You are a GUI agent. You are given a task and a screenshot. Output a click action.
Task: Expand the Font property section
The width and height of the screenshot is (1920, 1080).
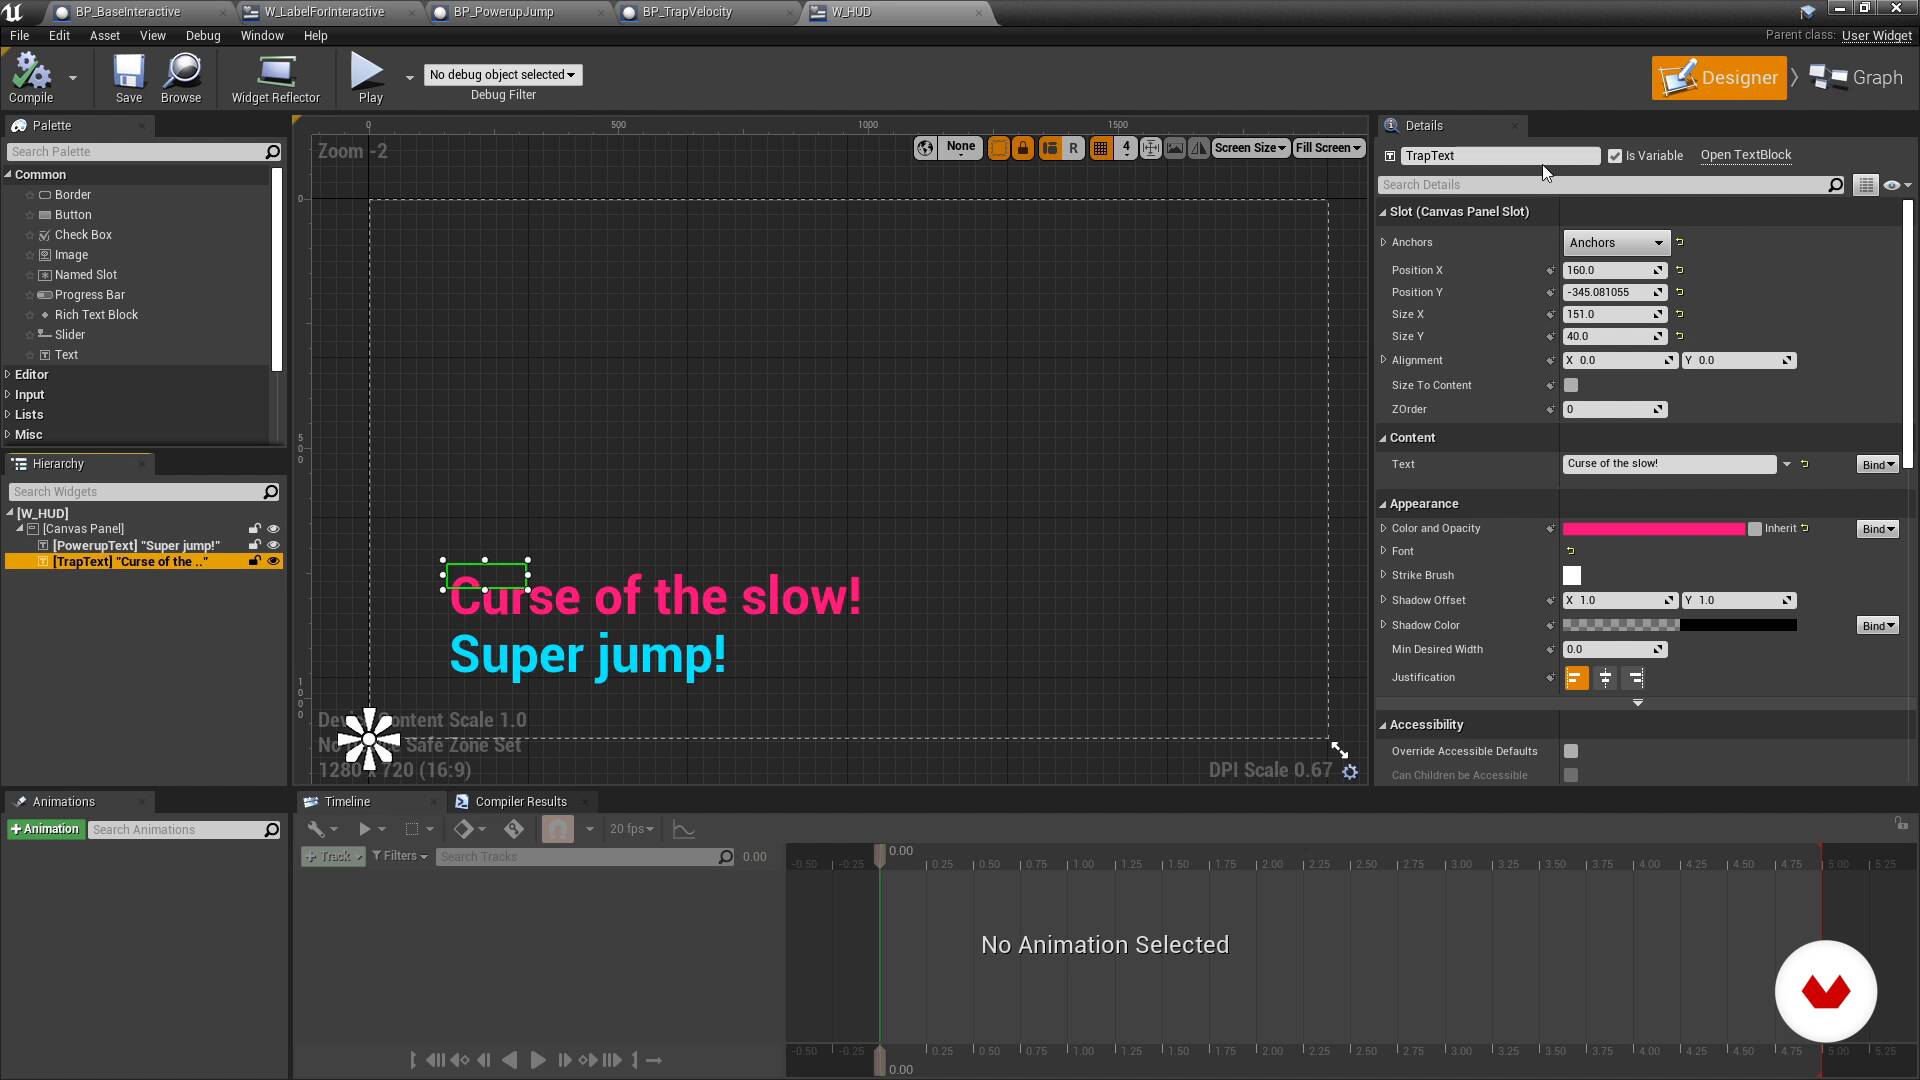(x=1384, y=551)
